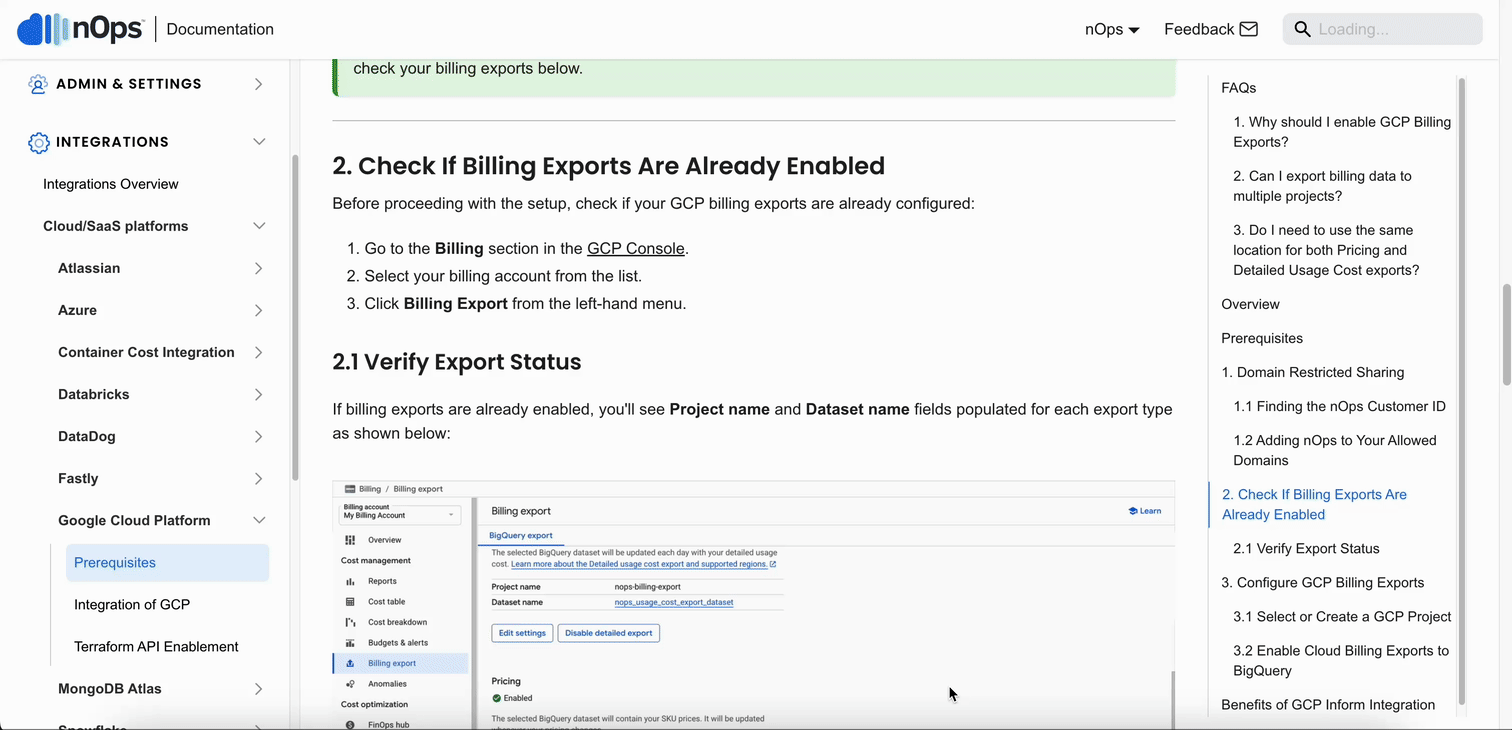Click the Edit settings button
This screenshot has height=730, width=1512.
pos(521,632)
